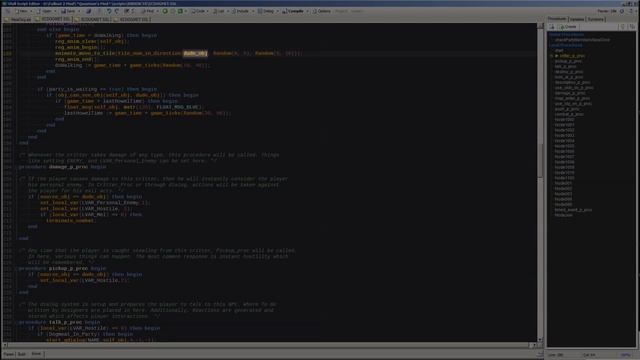Open the Include button dropdown arrow
Screen dimensions: 640x360
click(x=253, y=11)
